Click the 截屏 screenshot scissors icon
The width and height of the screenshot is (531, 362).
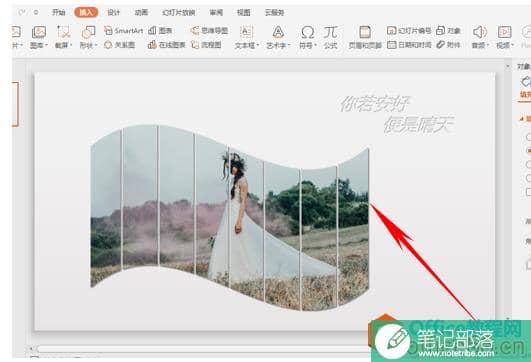pos(63,32)
